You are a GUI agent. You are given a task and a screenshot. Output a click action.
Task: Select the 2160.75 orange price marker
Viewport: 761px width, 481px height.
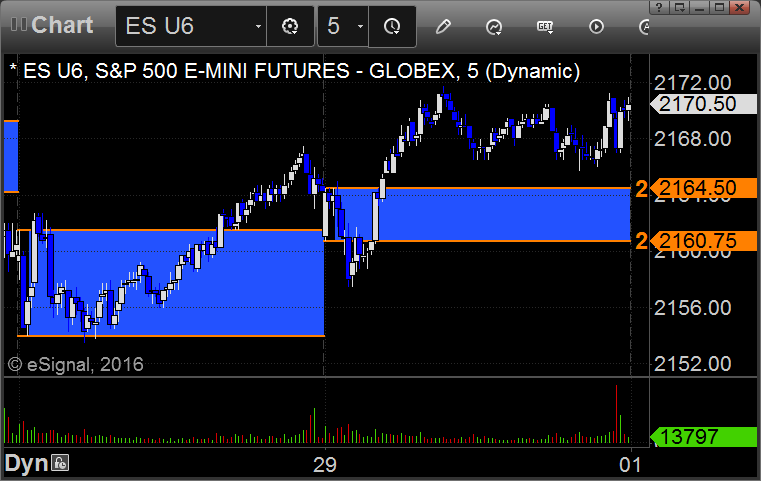pyautogui.click(x=703, y=241)
